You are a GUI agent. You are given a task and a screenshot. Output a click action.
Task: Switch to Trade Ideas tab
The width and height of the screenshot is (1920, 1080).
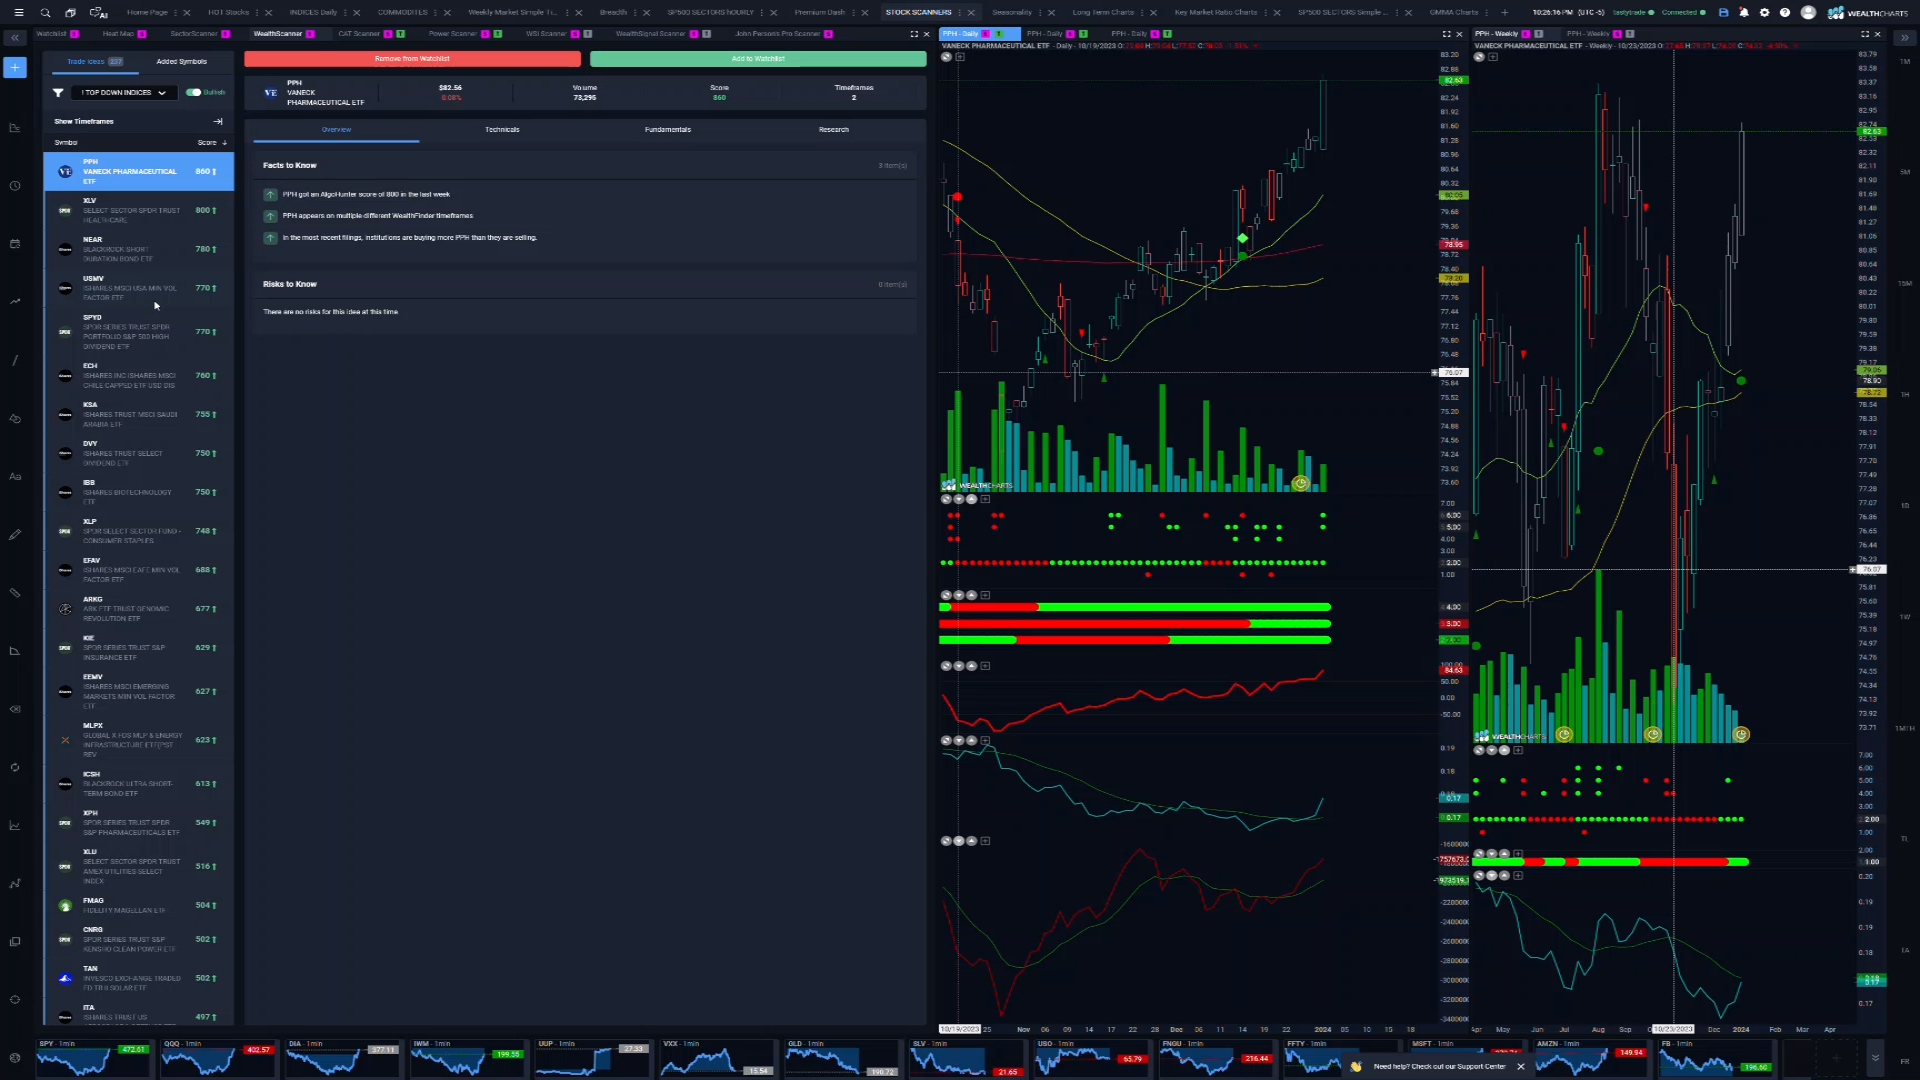(x=94, y=61)
